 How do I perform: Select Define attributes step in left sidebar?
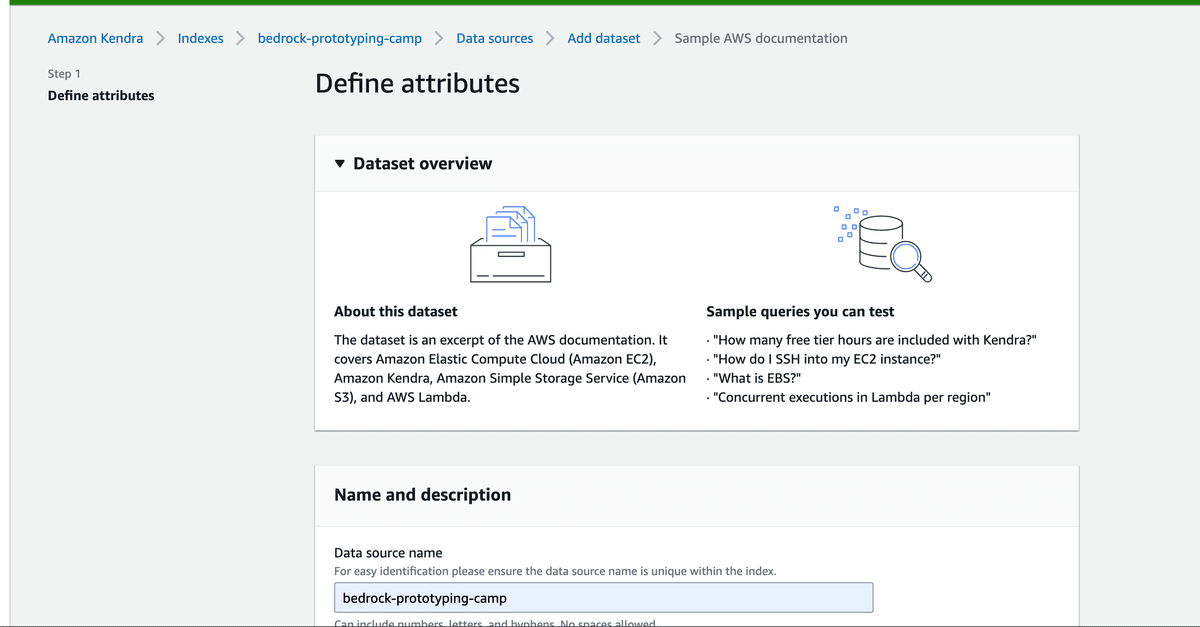click(101, 96)
